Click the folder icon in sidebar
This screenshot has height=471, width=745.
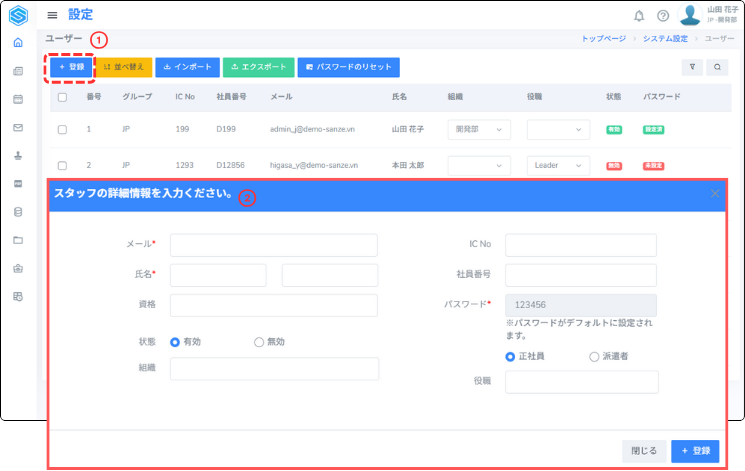[x=18, y=240]
